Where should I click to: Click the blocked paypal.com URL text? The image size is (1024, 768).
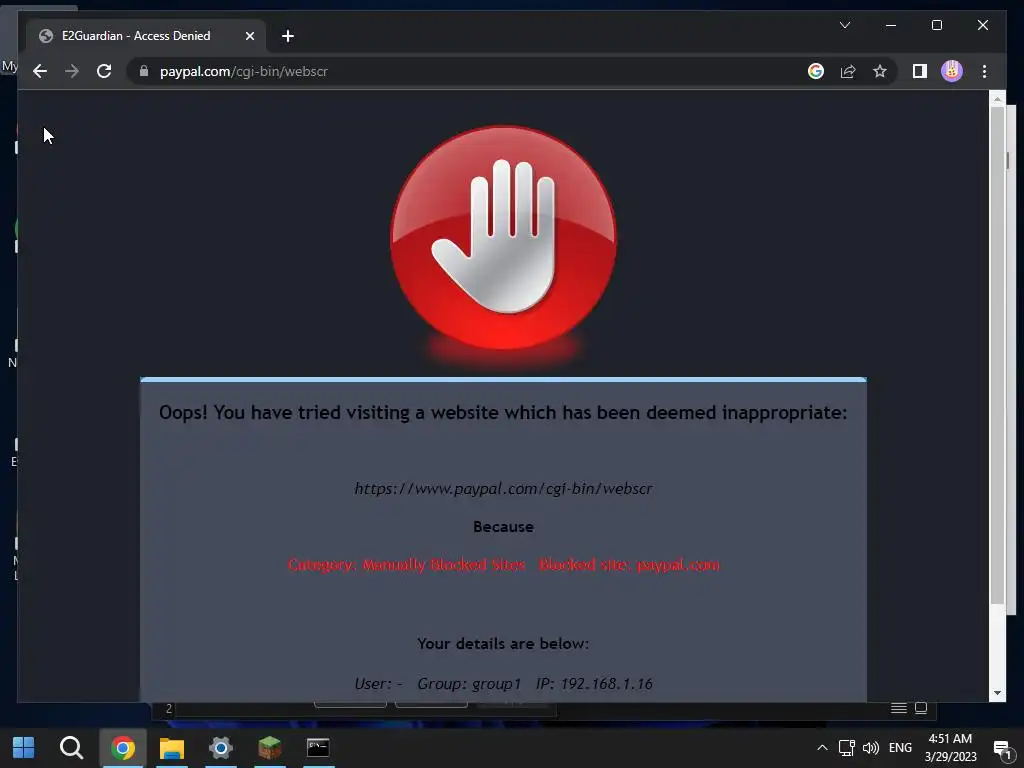click(x=503, y=488)
